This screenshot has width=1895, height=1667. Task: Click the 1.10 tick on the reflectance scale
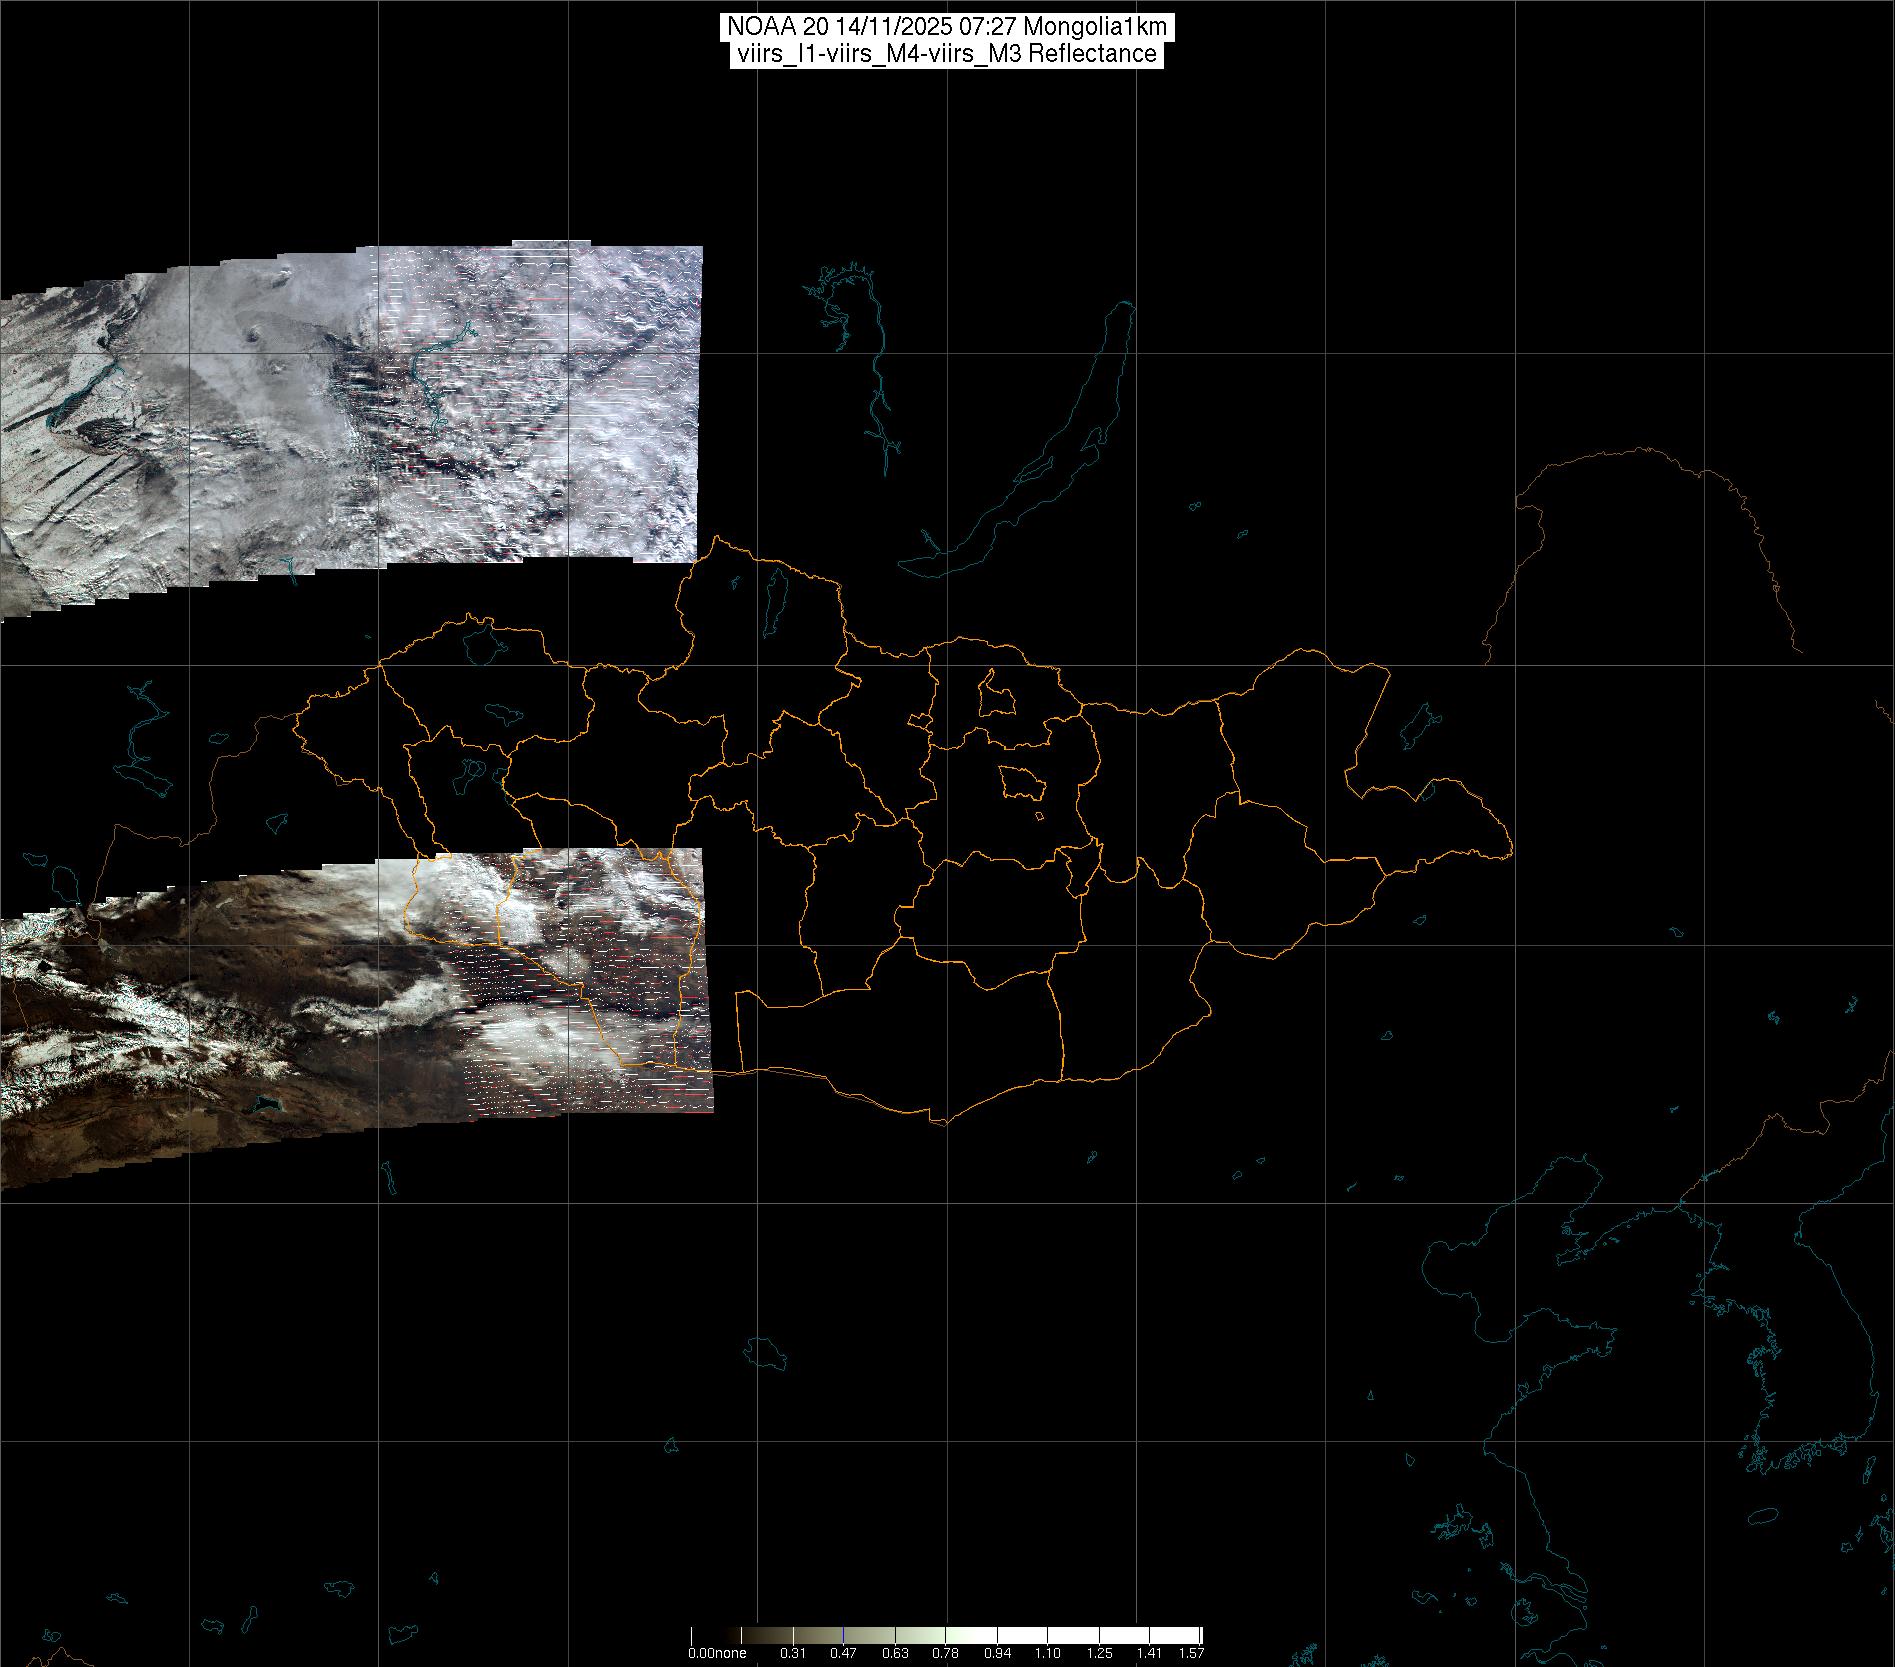(1047, 1652)
